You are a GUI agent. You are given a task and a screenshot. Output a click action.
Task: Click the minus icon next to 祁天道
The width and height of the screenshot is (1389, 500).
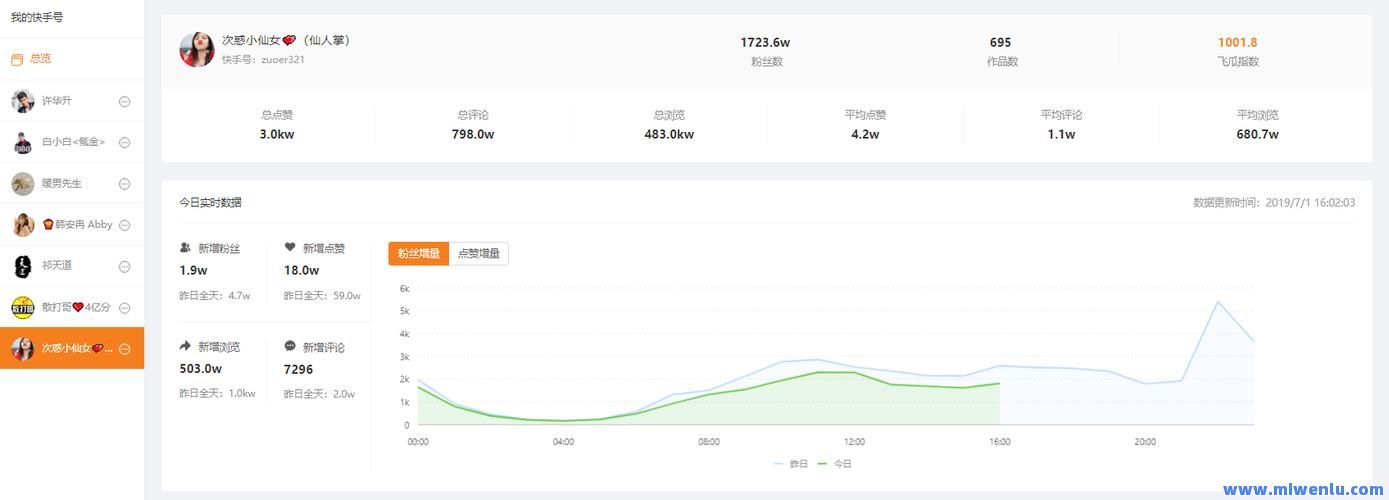[x=125, y=266]
